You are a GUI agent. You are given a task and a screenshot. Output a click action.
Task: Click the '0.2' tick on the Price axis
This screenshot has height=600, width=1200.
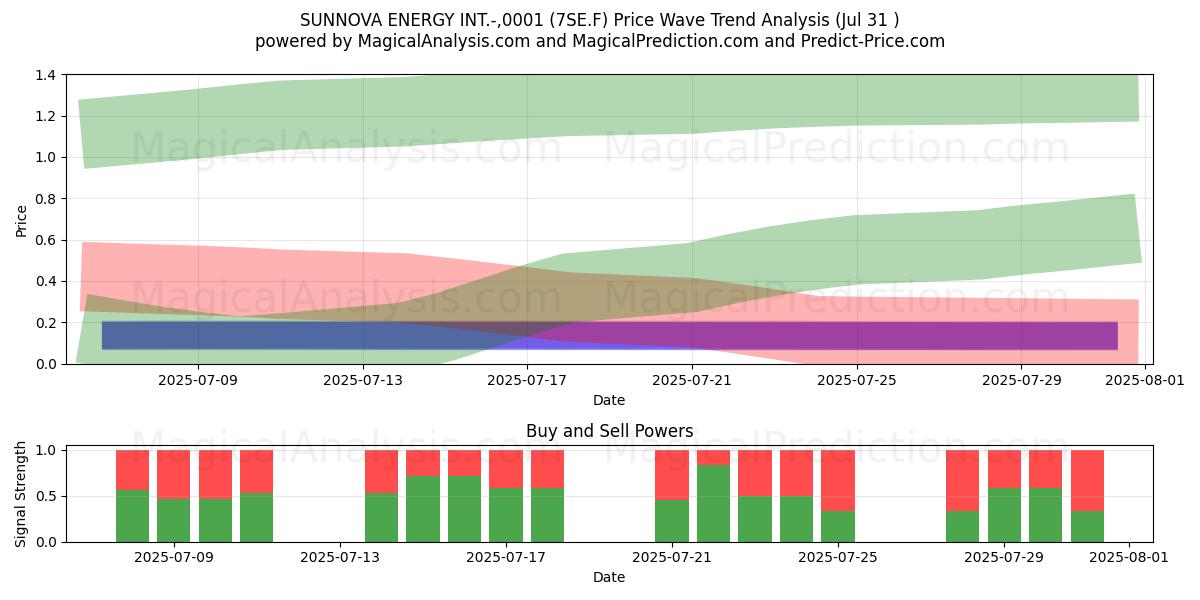pyautogui.click(x=48, y=323)
